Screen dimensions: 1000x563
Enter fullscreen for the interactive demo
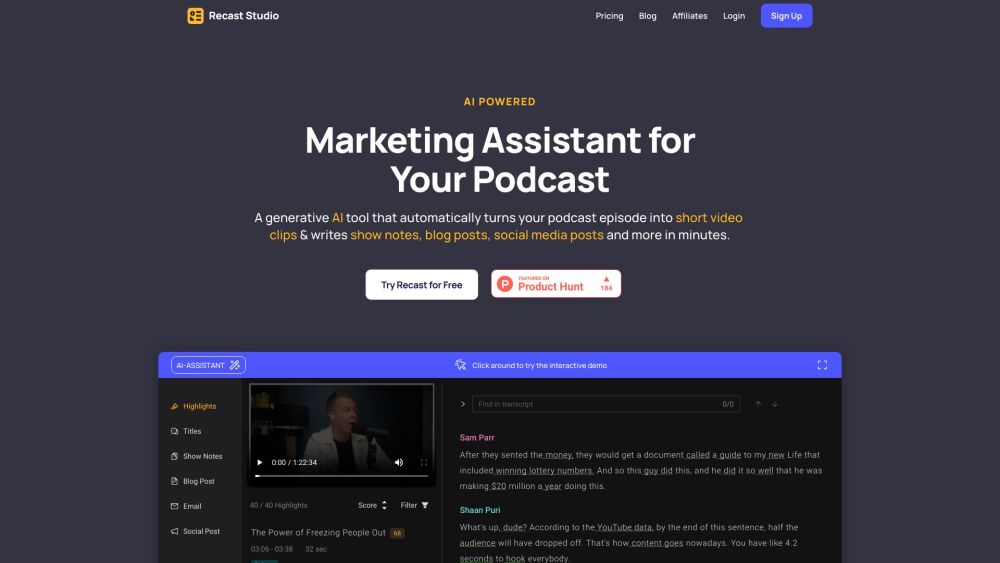(822, 366)
